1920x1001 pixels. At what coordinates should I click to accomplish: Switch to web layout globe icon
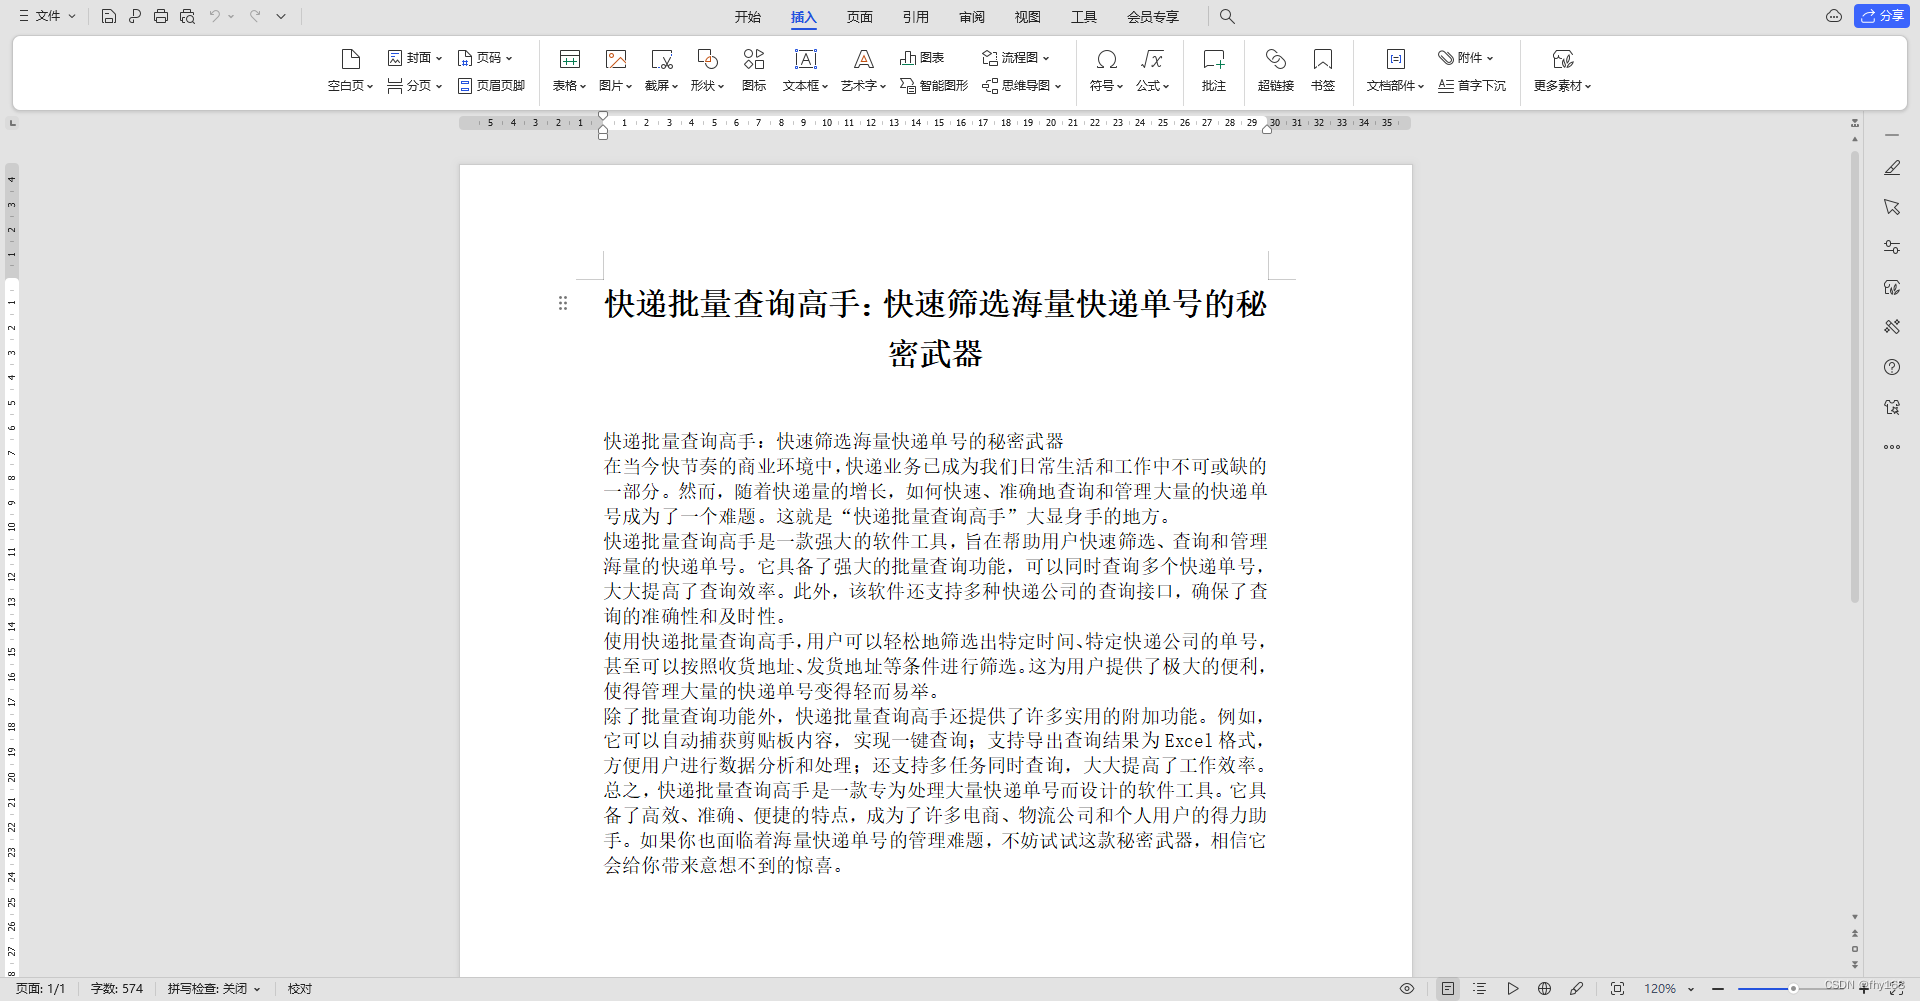pyautogui.click(x=1545, y=989)
